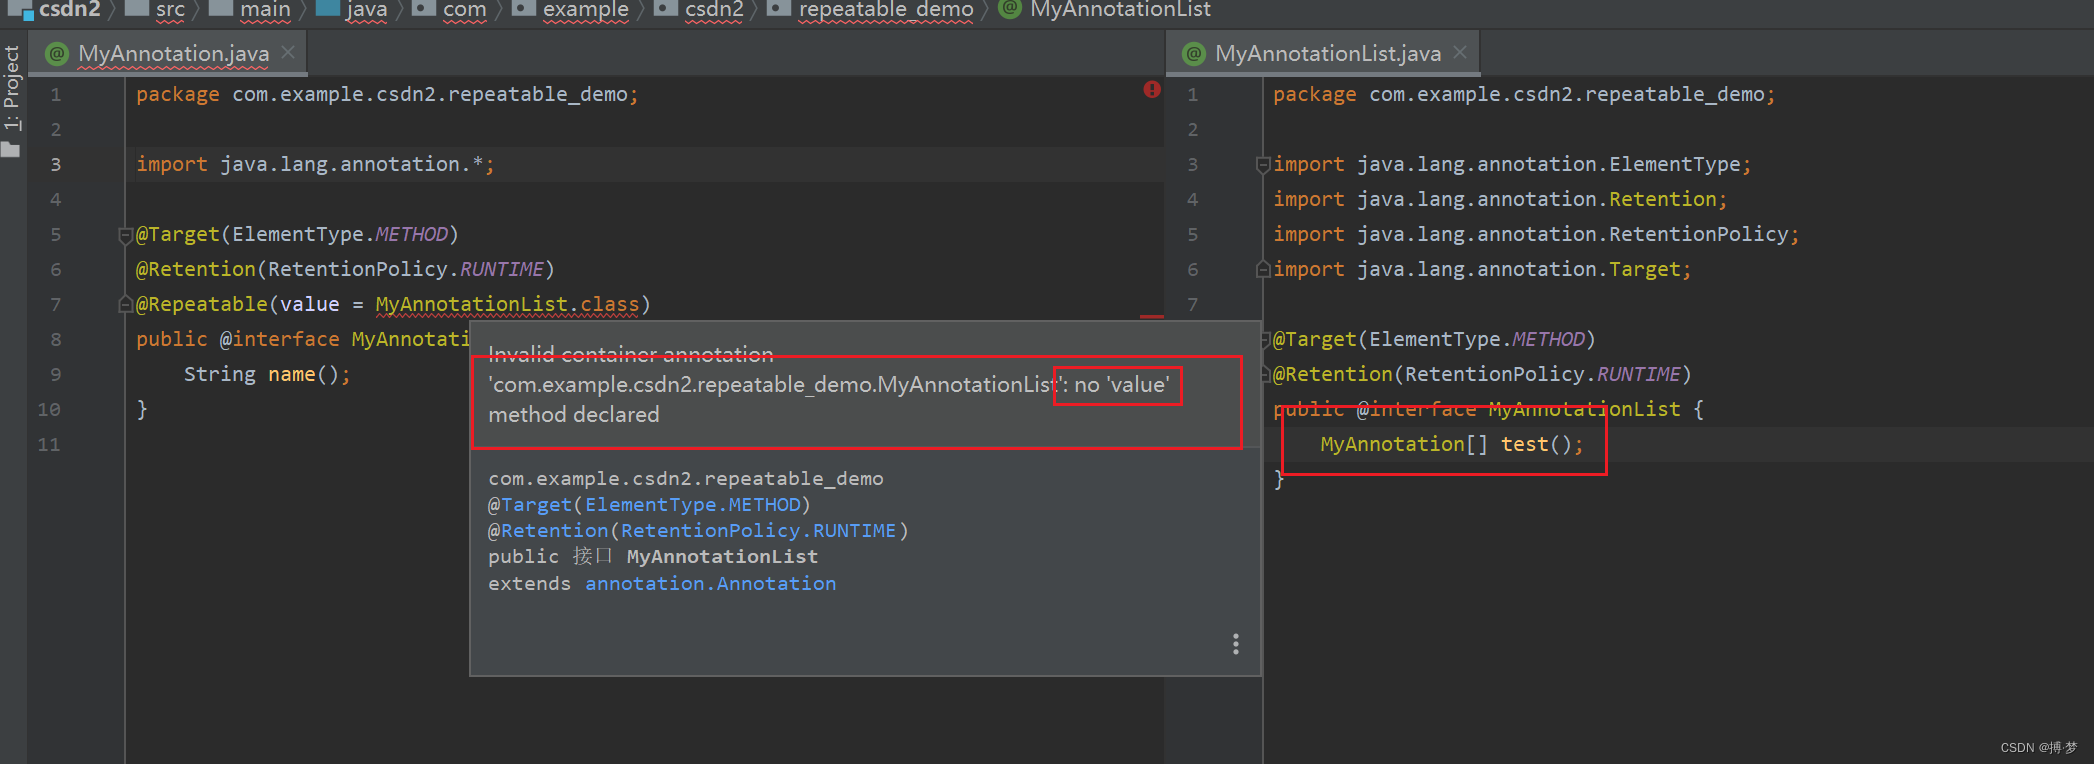Click import java.lang.annotation.RetentionPolicy line
Screen dimensions: 2094x764
[1535, 235]
